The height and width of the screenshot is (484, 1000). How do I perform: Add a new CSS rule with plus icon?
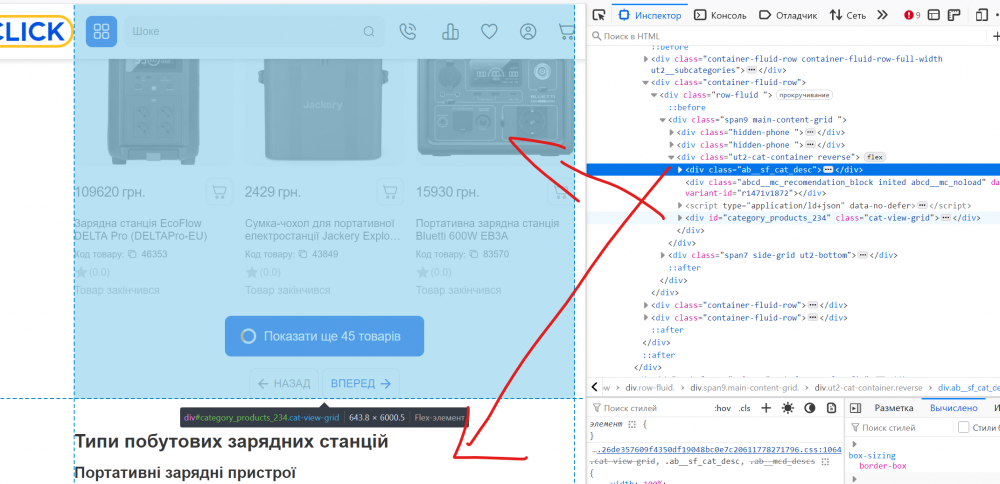coord(767,408)
